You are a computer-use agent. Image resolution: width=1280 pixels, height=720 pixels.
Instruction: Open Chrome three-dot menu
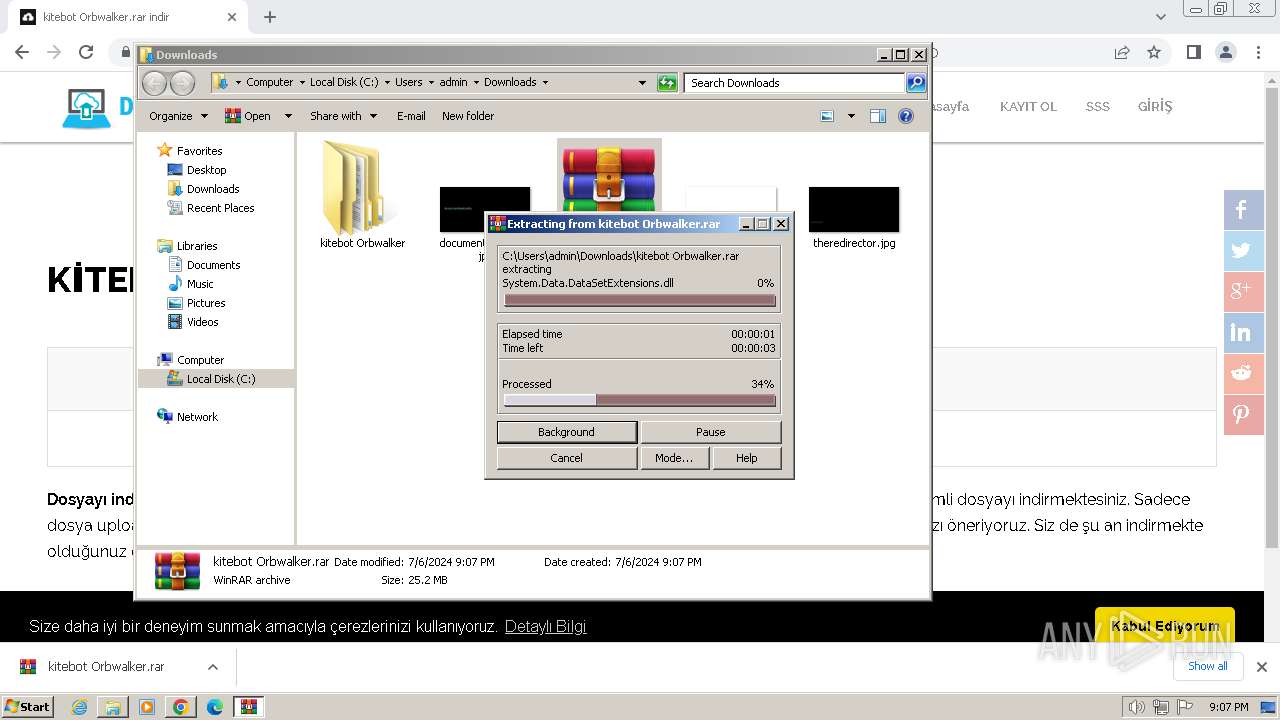1258,52
